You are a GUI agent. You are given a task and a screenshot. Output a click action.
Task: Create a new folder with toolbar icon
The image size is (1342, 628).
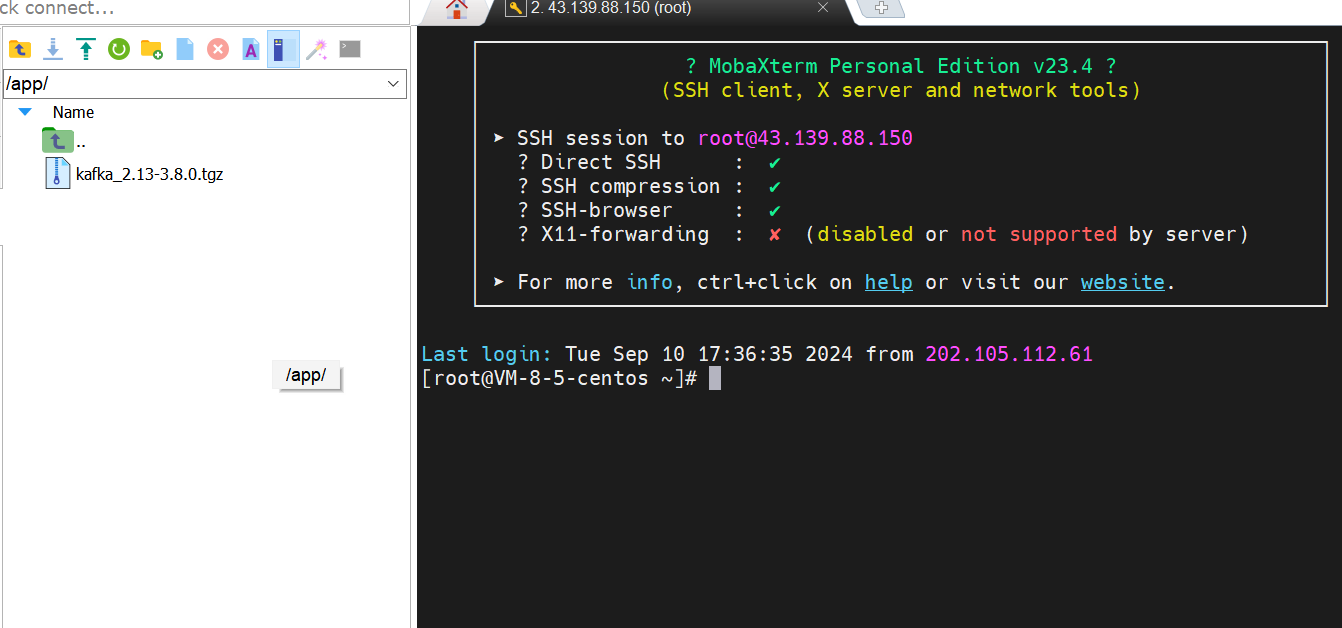pyautogui.click(x=152, y=49)
